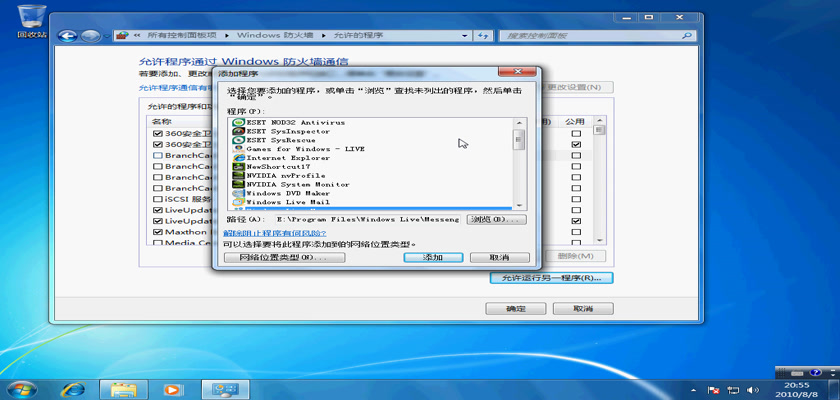This screenshot has width=840, height=400.
Task: Pick NVIDIA System Monitor from the list
Action: [297, 184]
